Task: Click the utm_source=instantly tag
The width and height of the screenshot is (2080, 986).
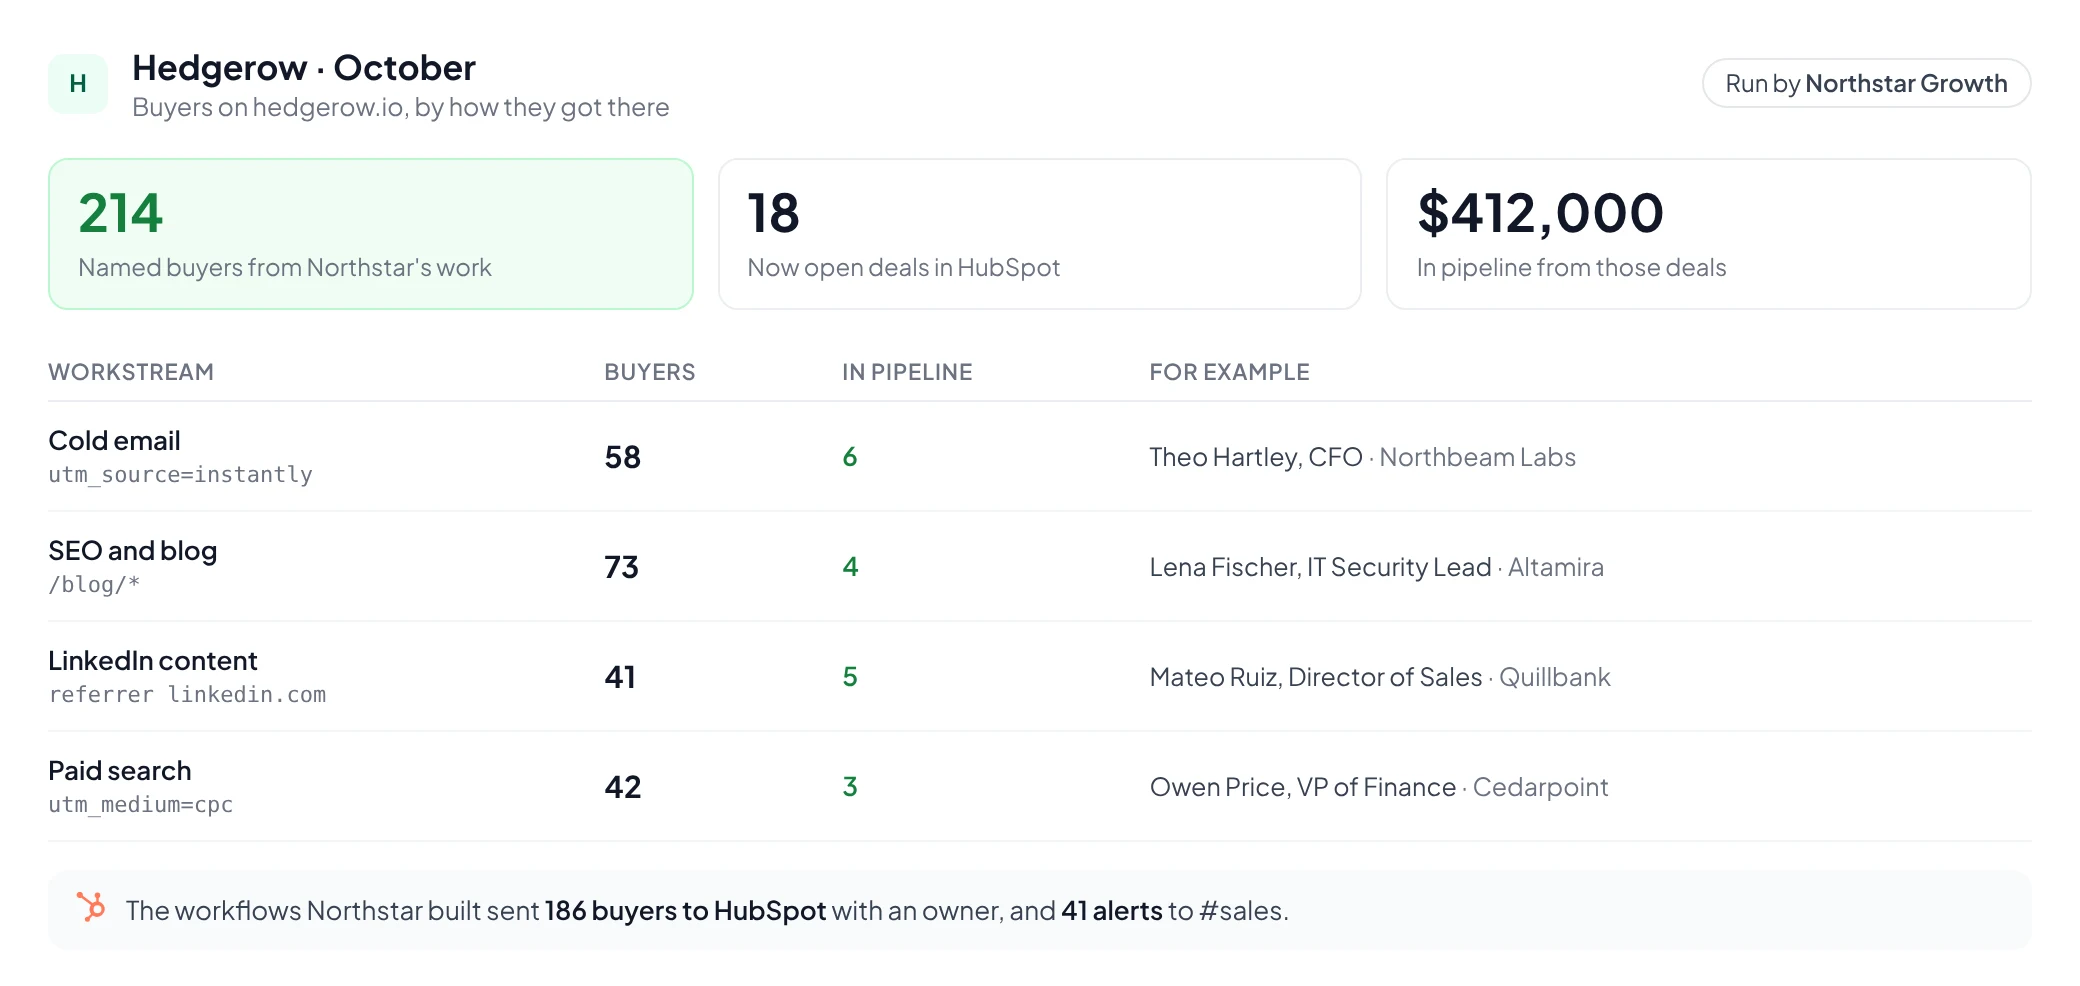Action: click(x=181, y=475)
